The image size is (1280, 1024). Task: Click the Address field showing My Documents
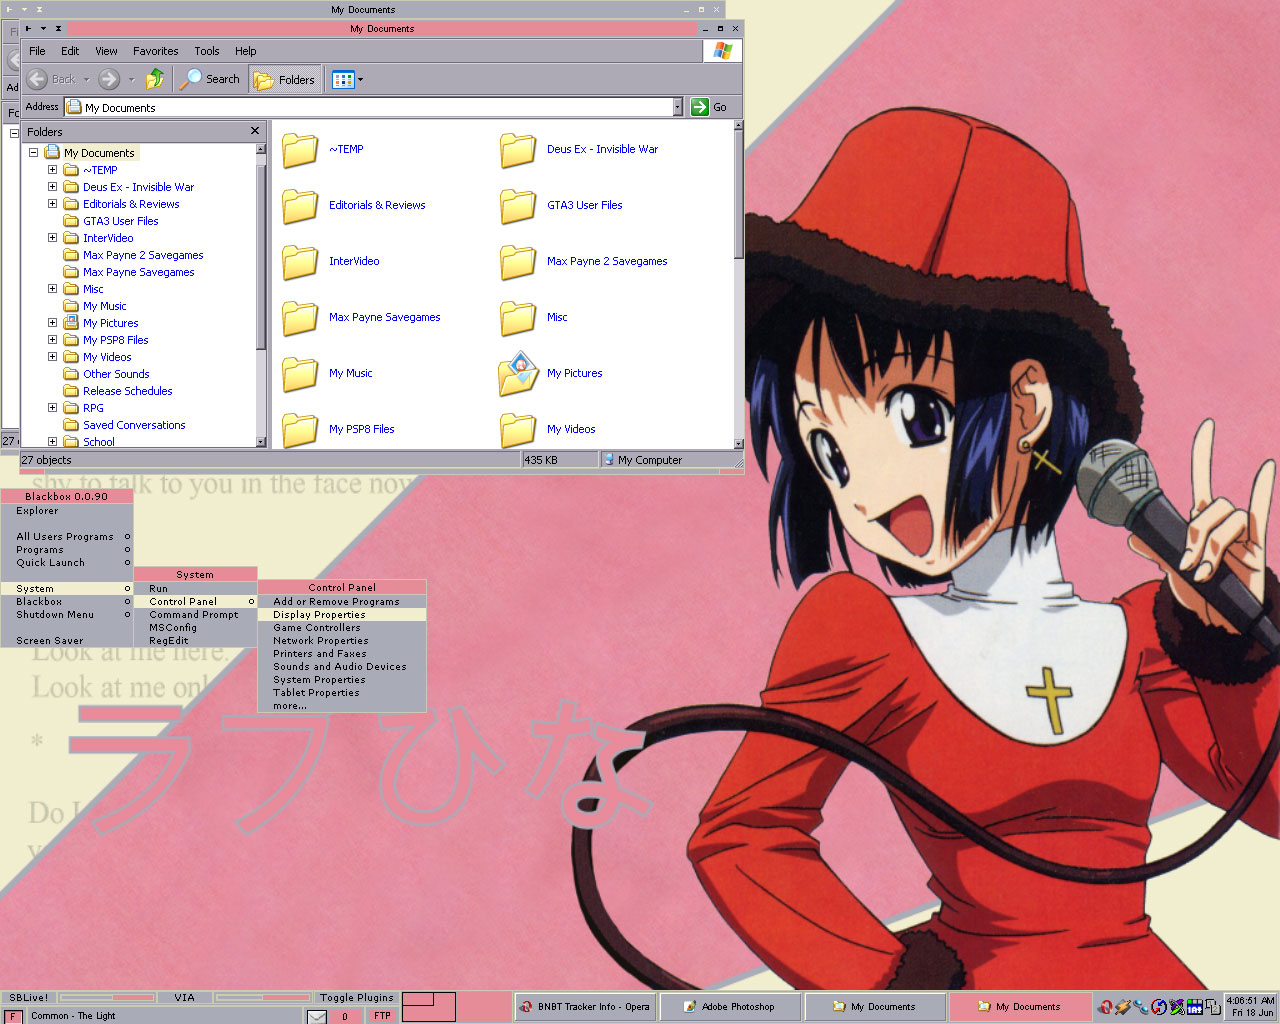(368, 107)
